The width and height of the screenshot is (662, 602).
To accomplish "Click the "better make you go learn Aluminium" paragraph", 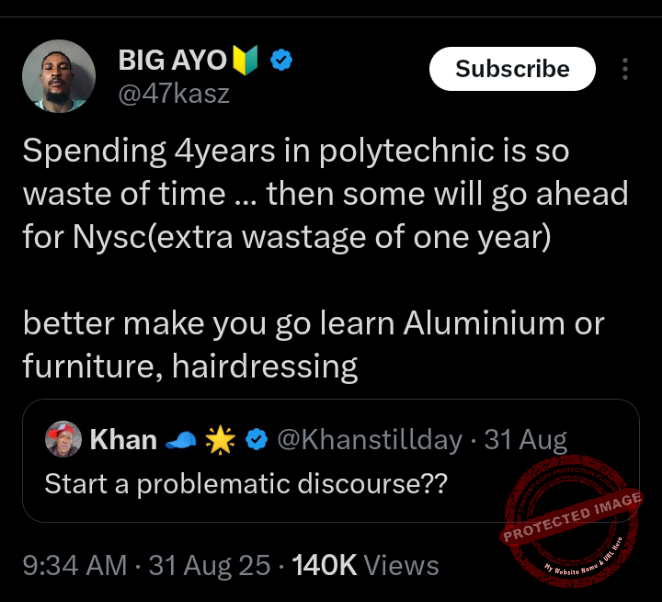I will 314,344.
